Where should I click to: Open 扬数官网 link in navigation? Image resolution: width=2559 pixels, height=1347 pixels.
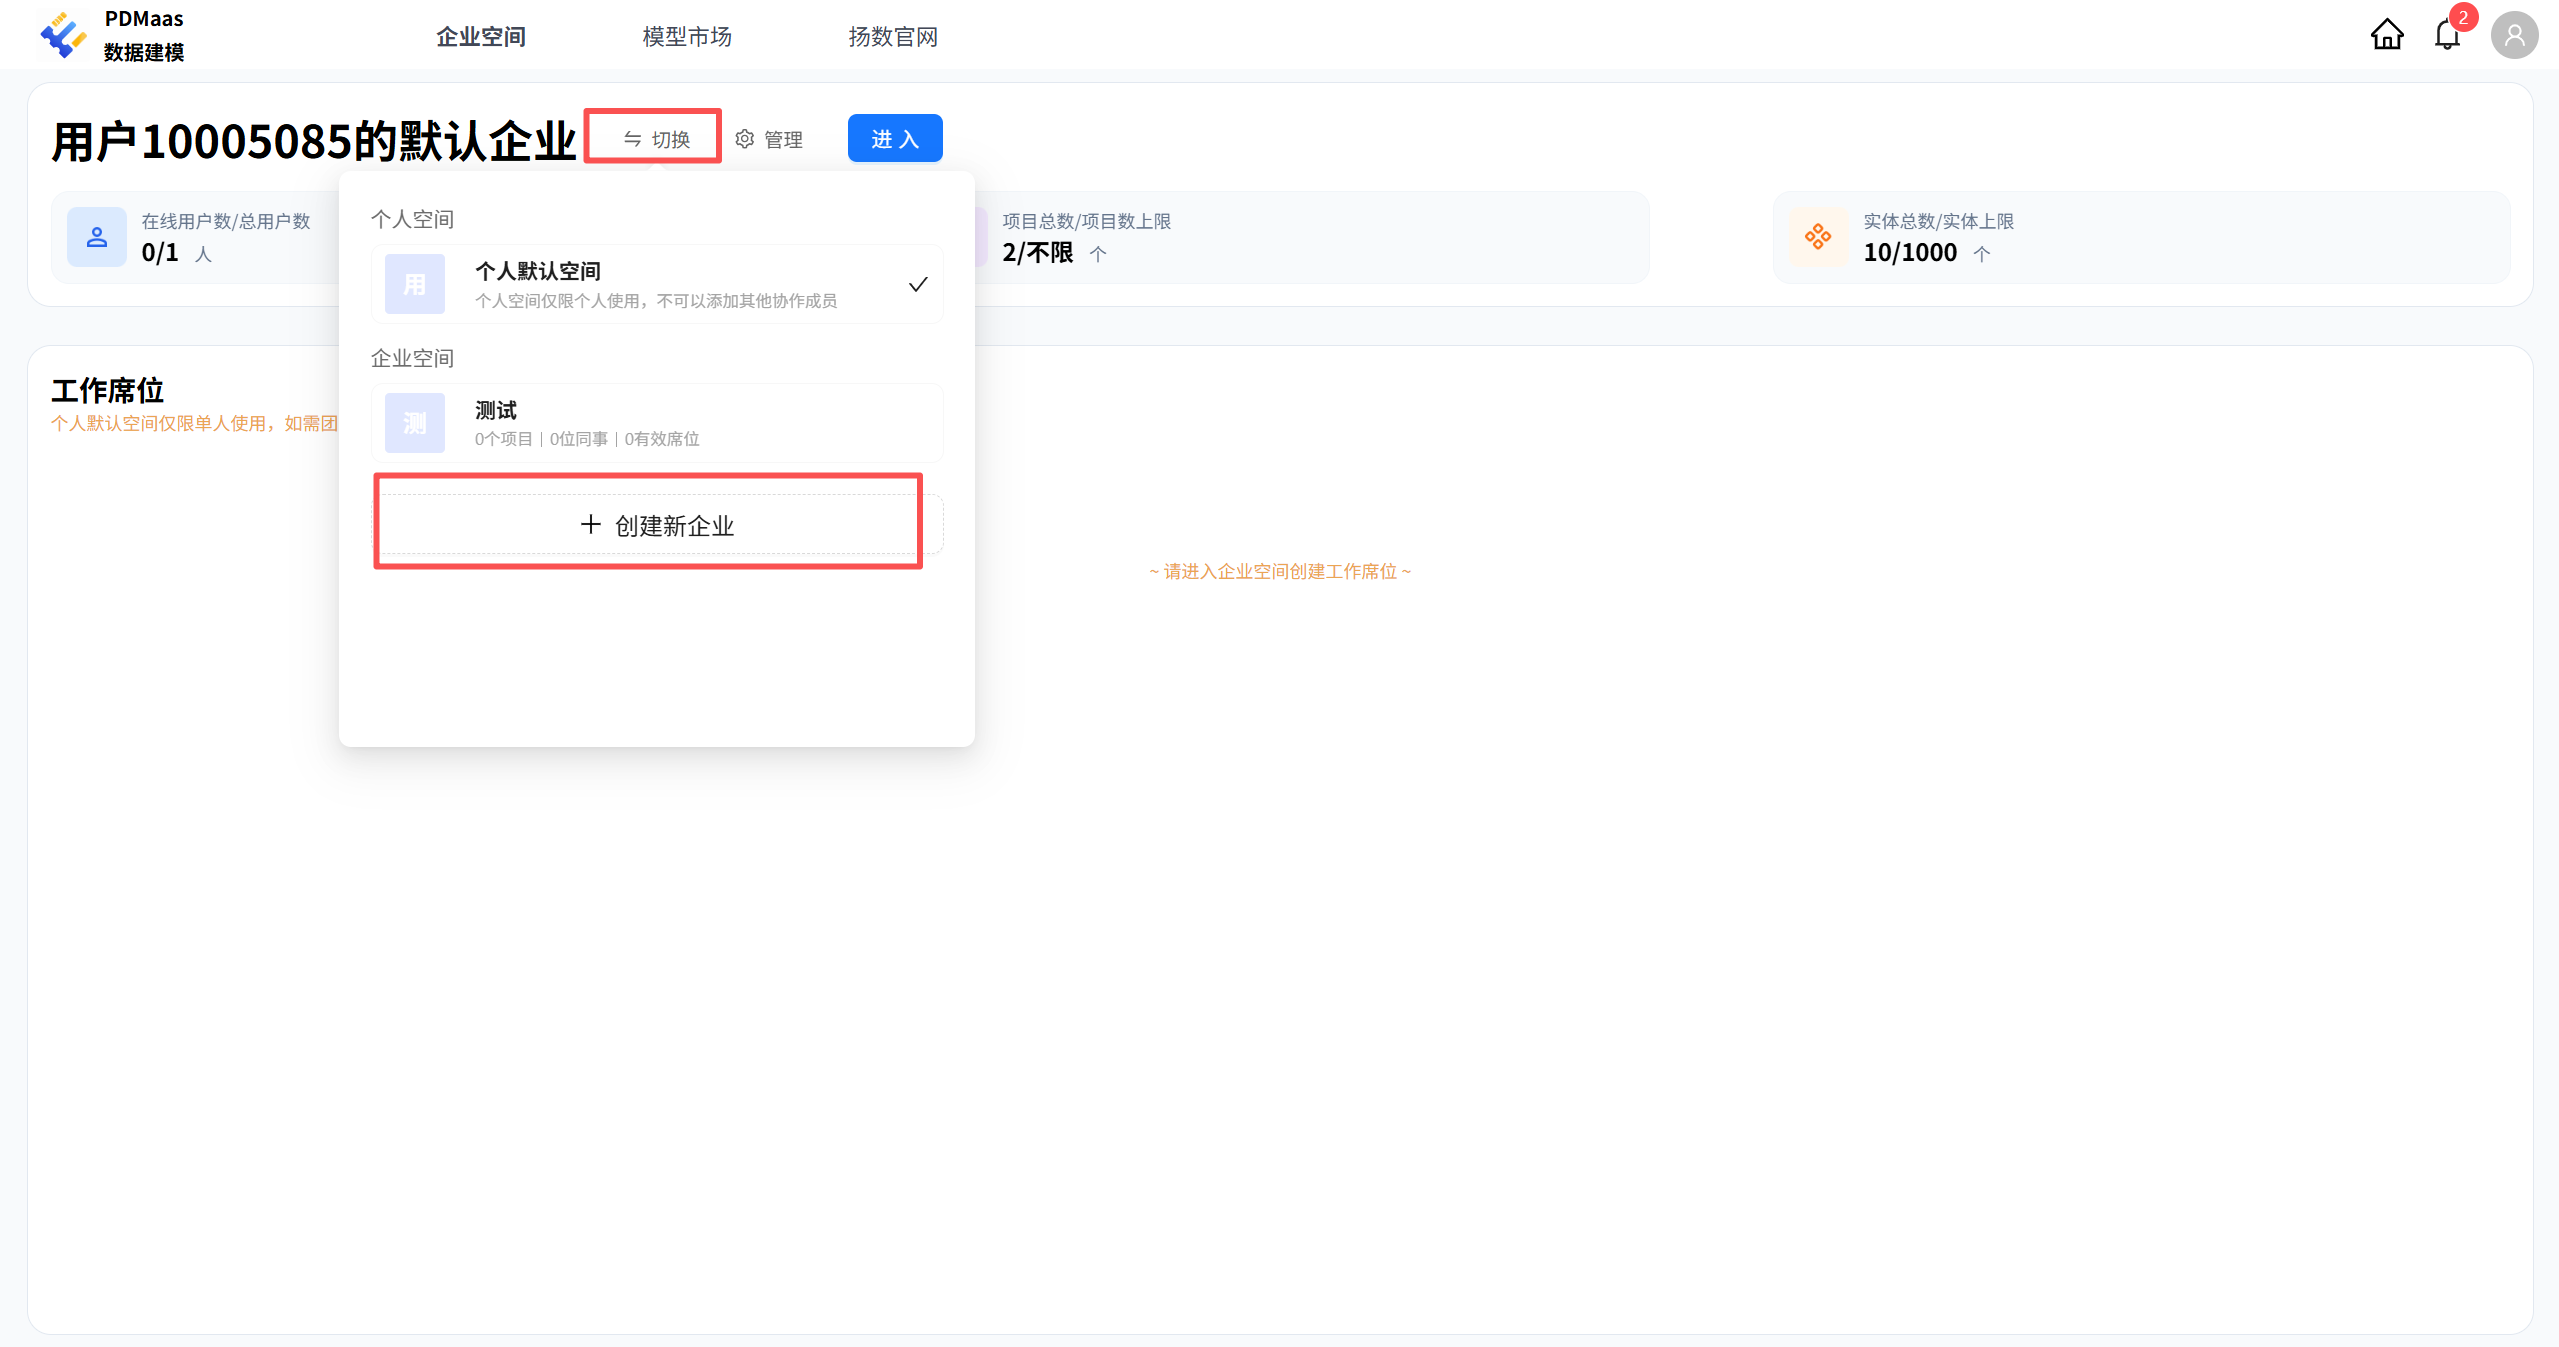pos(893,37)
